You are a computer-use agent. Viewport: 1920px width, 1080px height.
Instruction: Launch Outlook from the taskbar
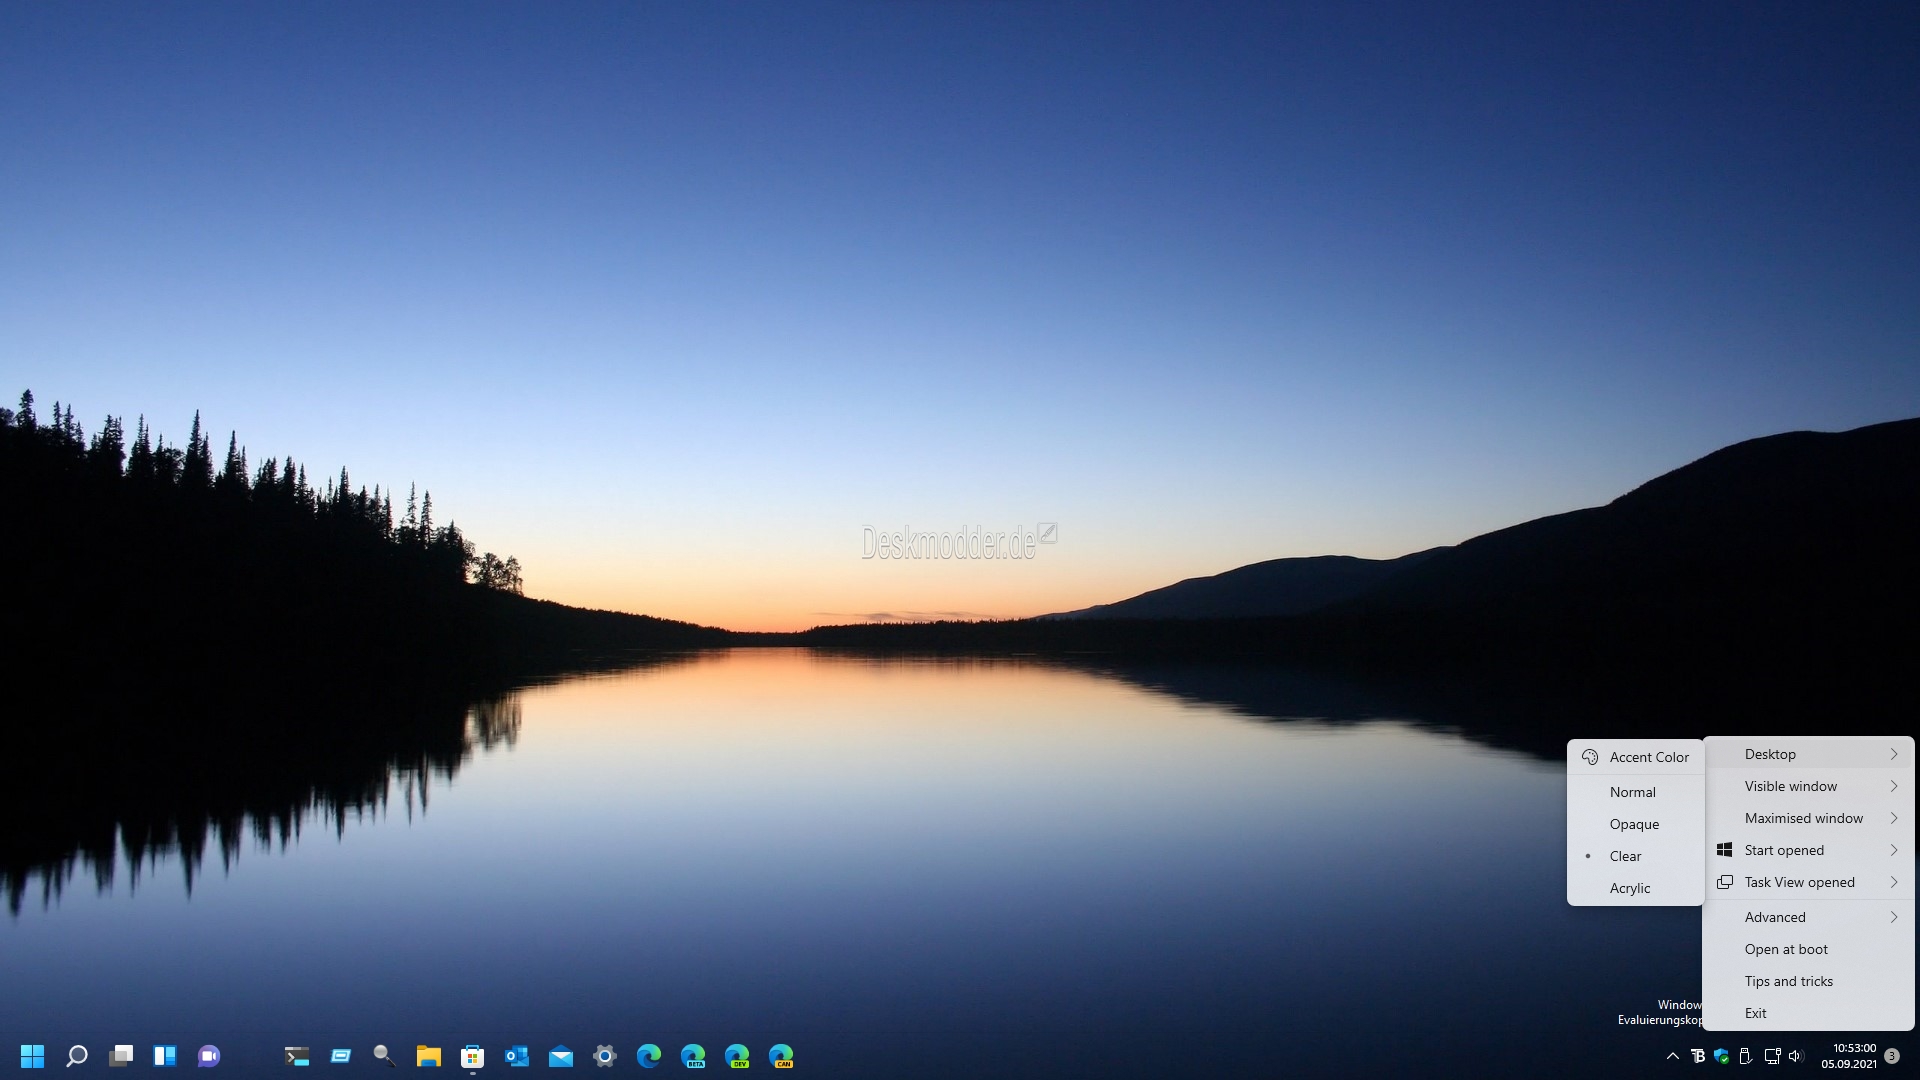(x=517, y=1056)
